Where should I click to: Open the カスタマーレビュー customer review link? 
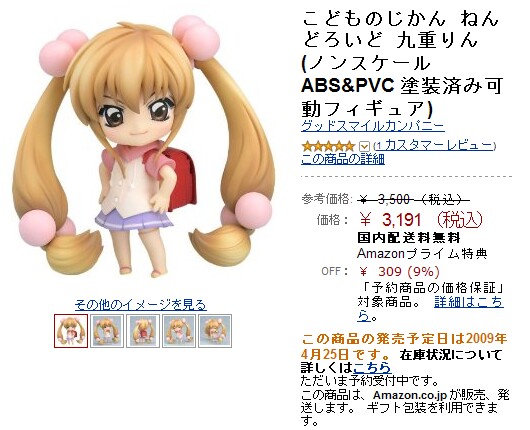click(434, 145)
